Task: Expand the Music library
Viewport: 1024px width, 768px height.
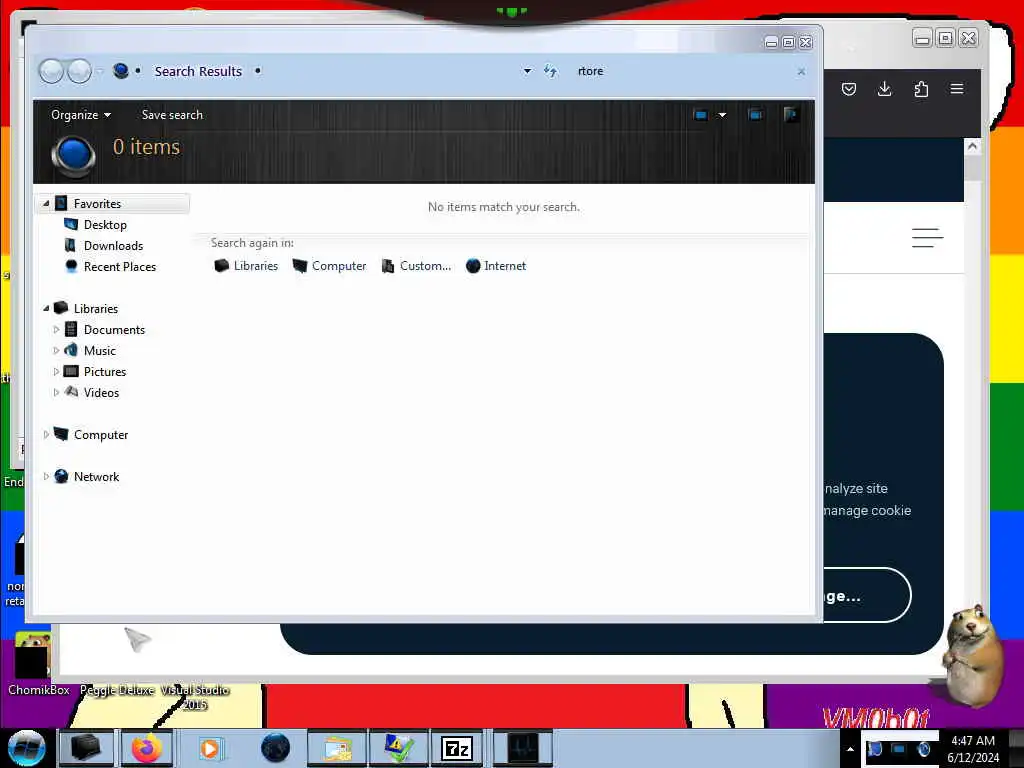Action: pos(56,351)
